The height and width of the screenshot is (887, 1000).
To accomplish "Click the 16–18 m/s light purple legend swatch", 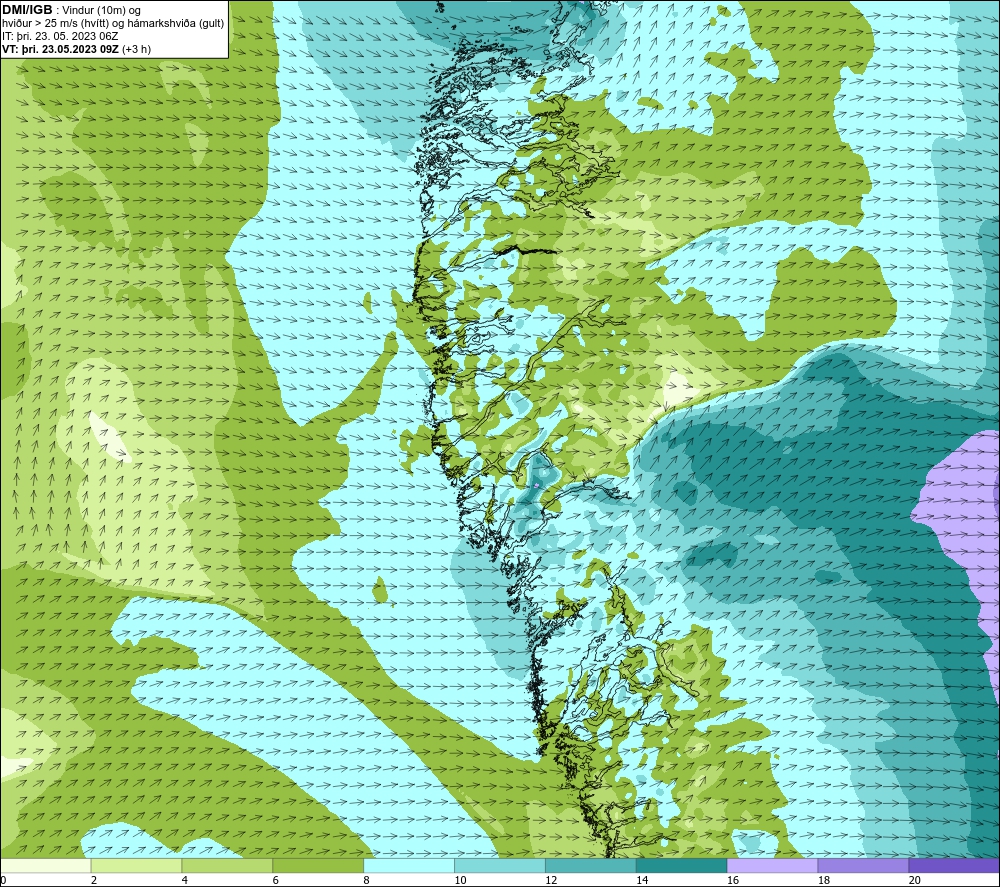I will coord(772,865).
